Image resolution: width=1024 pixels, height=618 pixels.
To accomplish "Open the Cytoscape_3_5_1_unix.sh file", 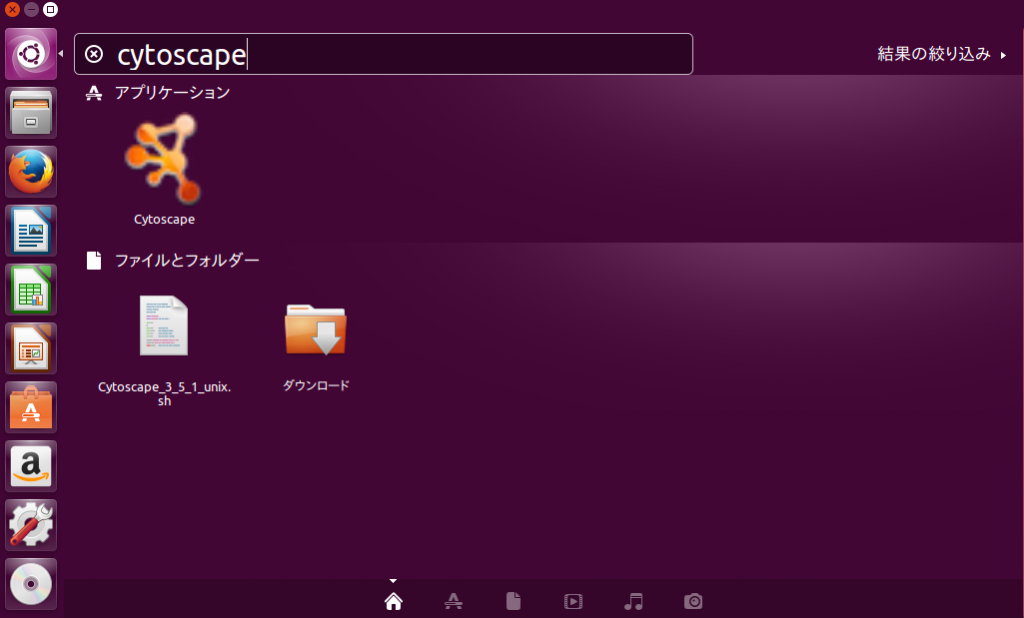I will click(163, 325).
